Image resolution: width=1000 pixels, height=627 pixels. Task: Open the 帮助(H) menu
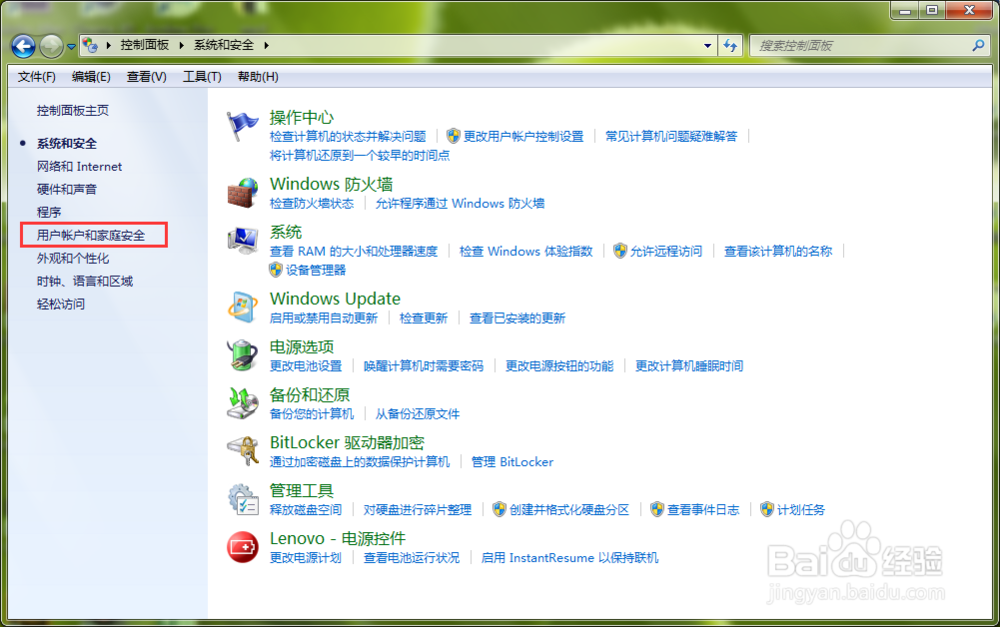(x=258, y=77)
